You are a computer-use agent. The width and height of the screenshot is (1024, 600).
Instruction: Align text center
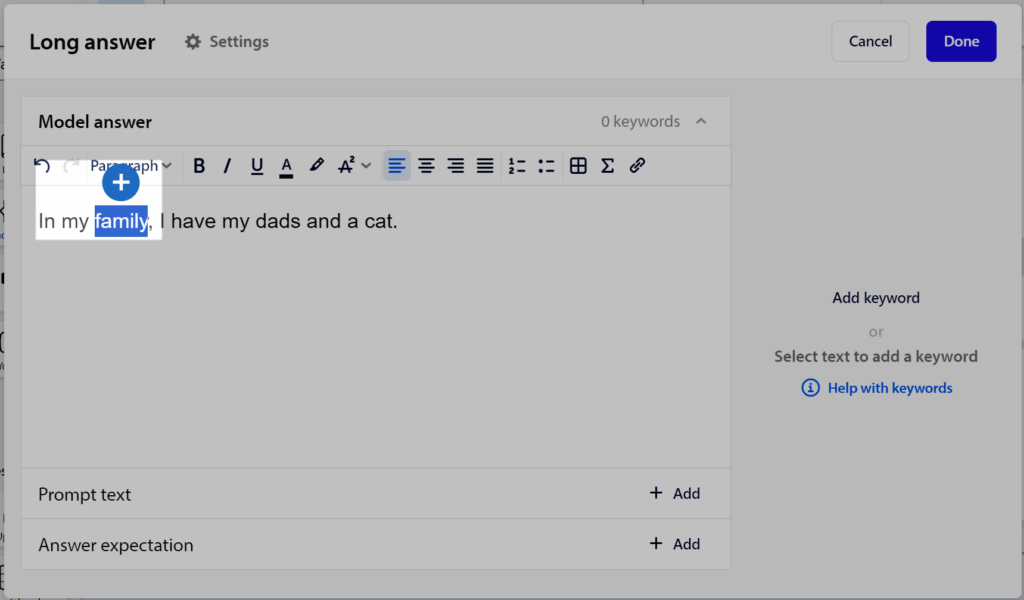(x=426, y=166)
